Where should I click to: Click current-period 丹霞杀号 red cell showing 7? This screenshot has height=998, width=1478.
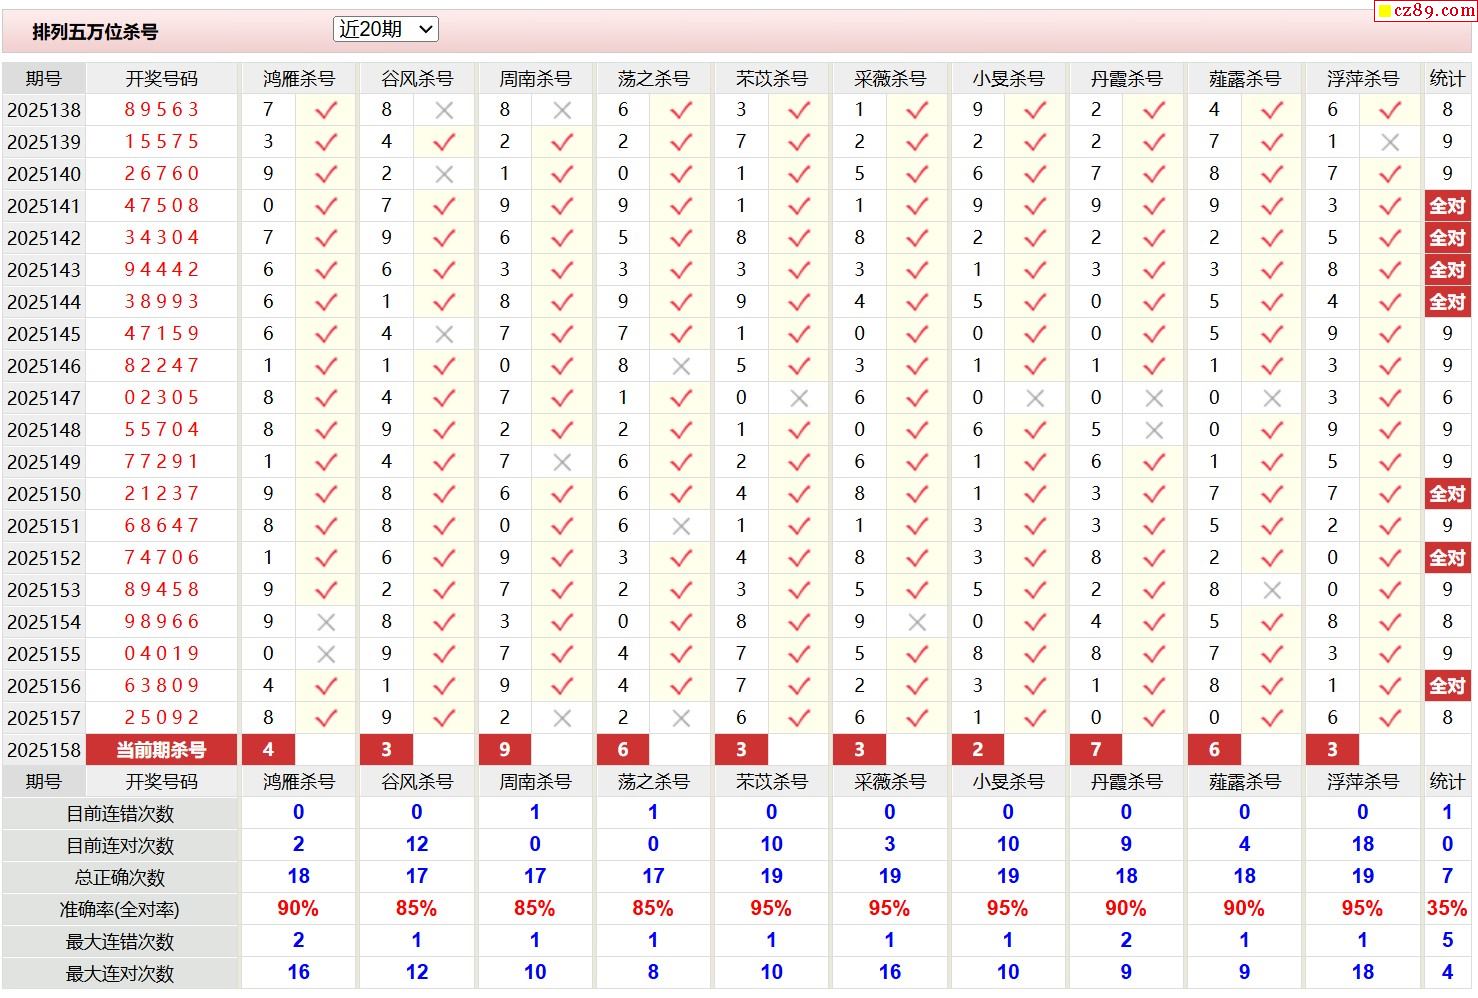click(x=1096, y=750)
